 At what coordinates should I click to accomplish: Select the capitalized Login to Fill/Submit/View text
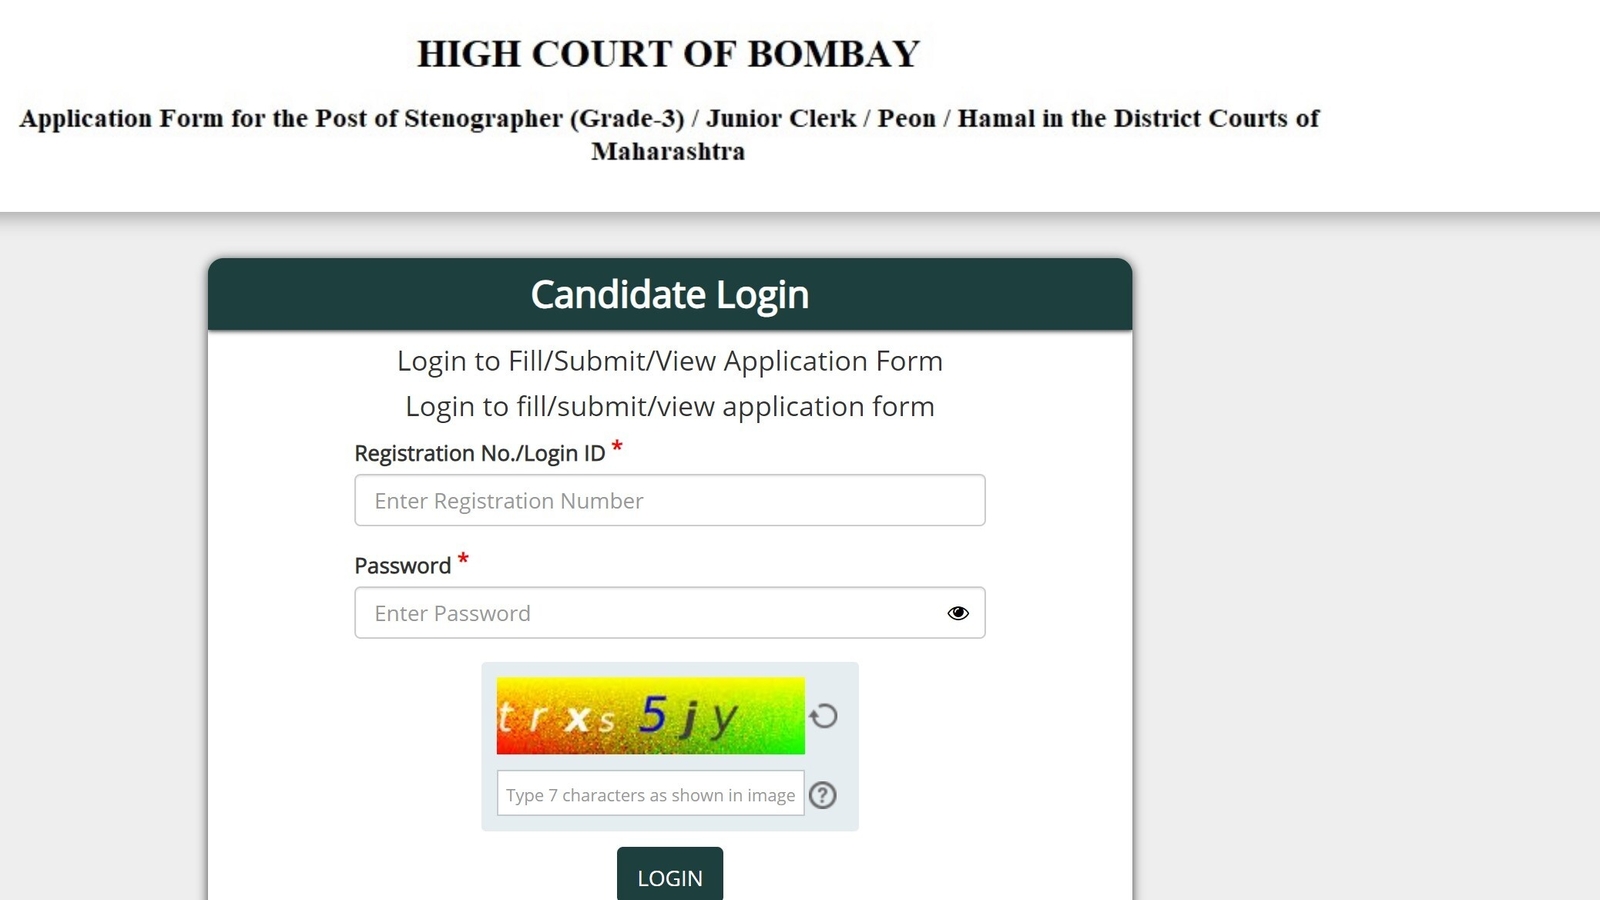[x=670, y=361]
